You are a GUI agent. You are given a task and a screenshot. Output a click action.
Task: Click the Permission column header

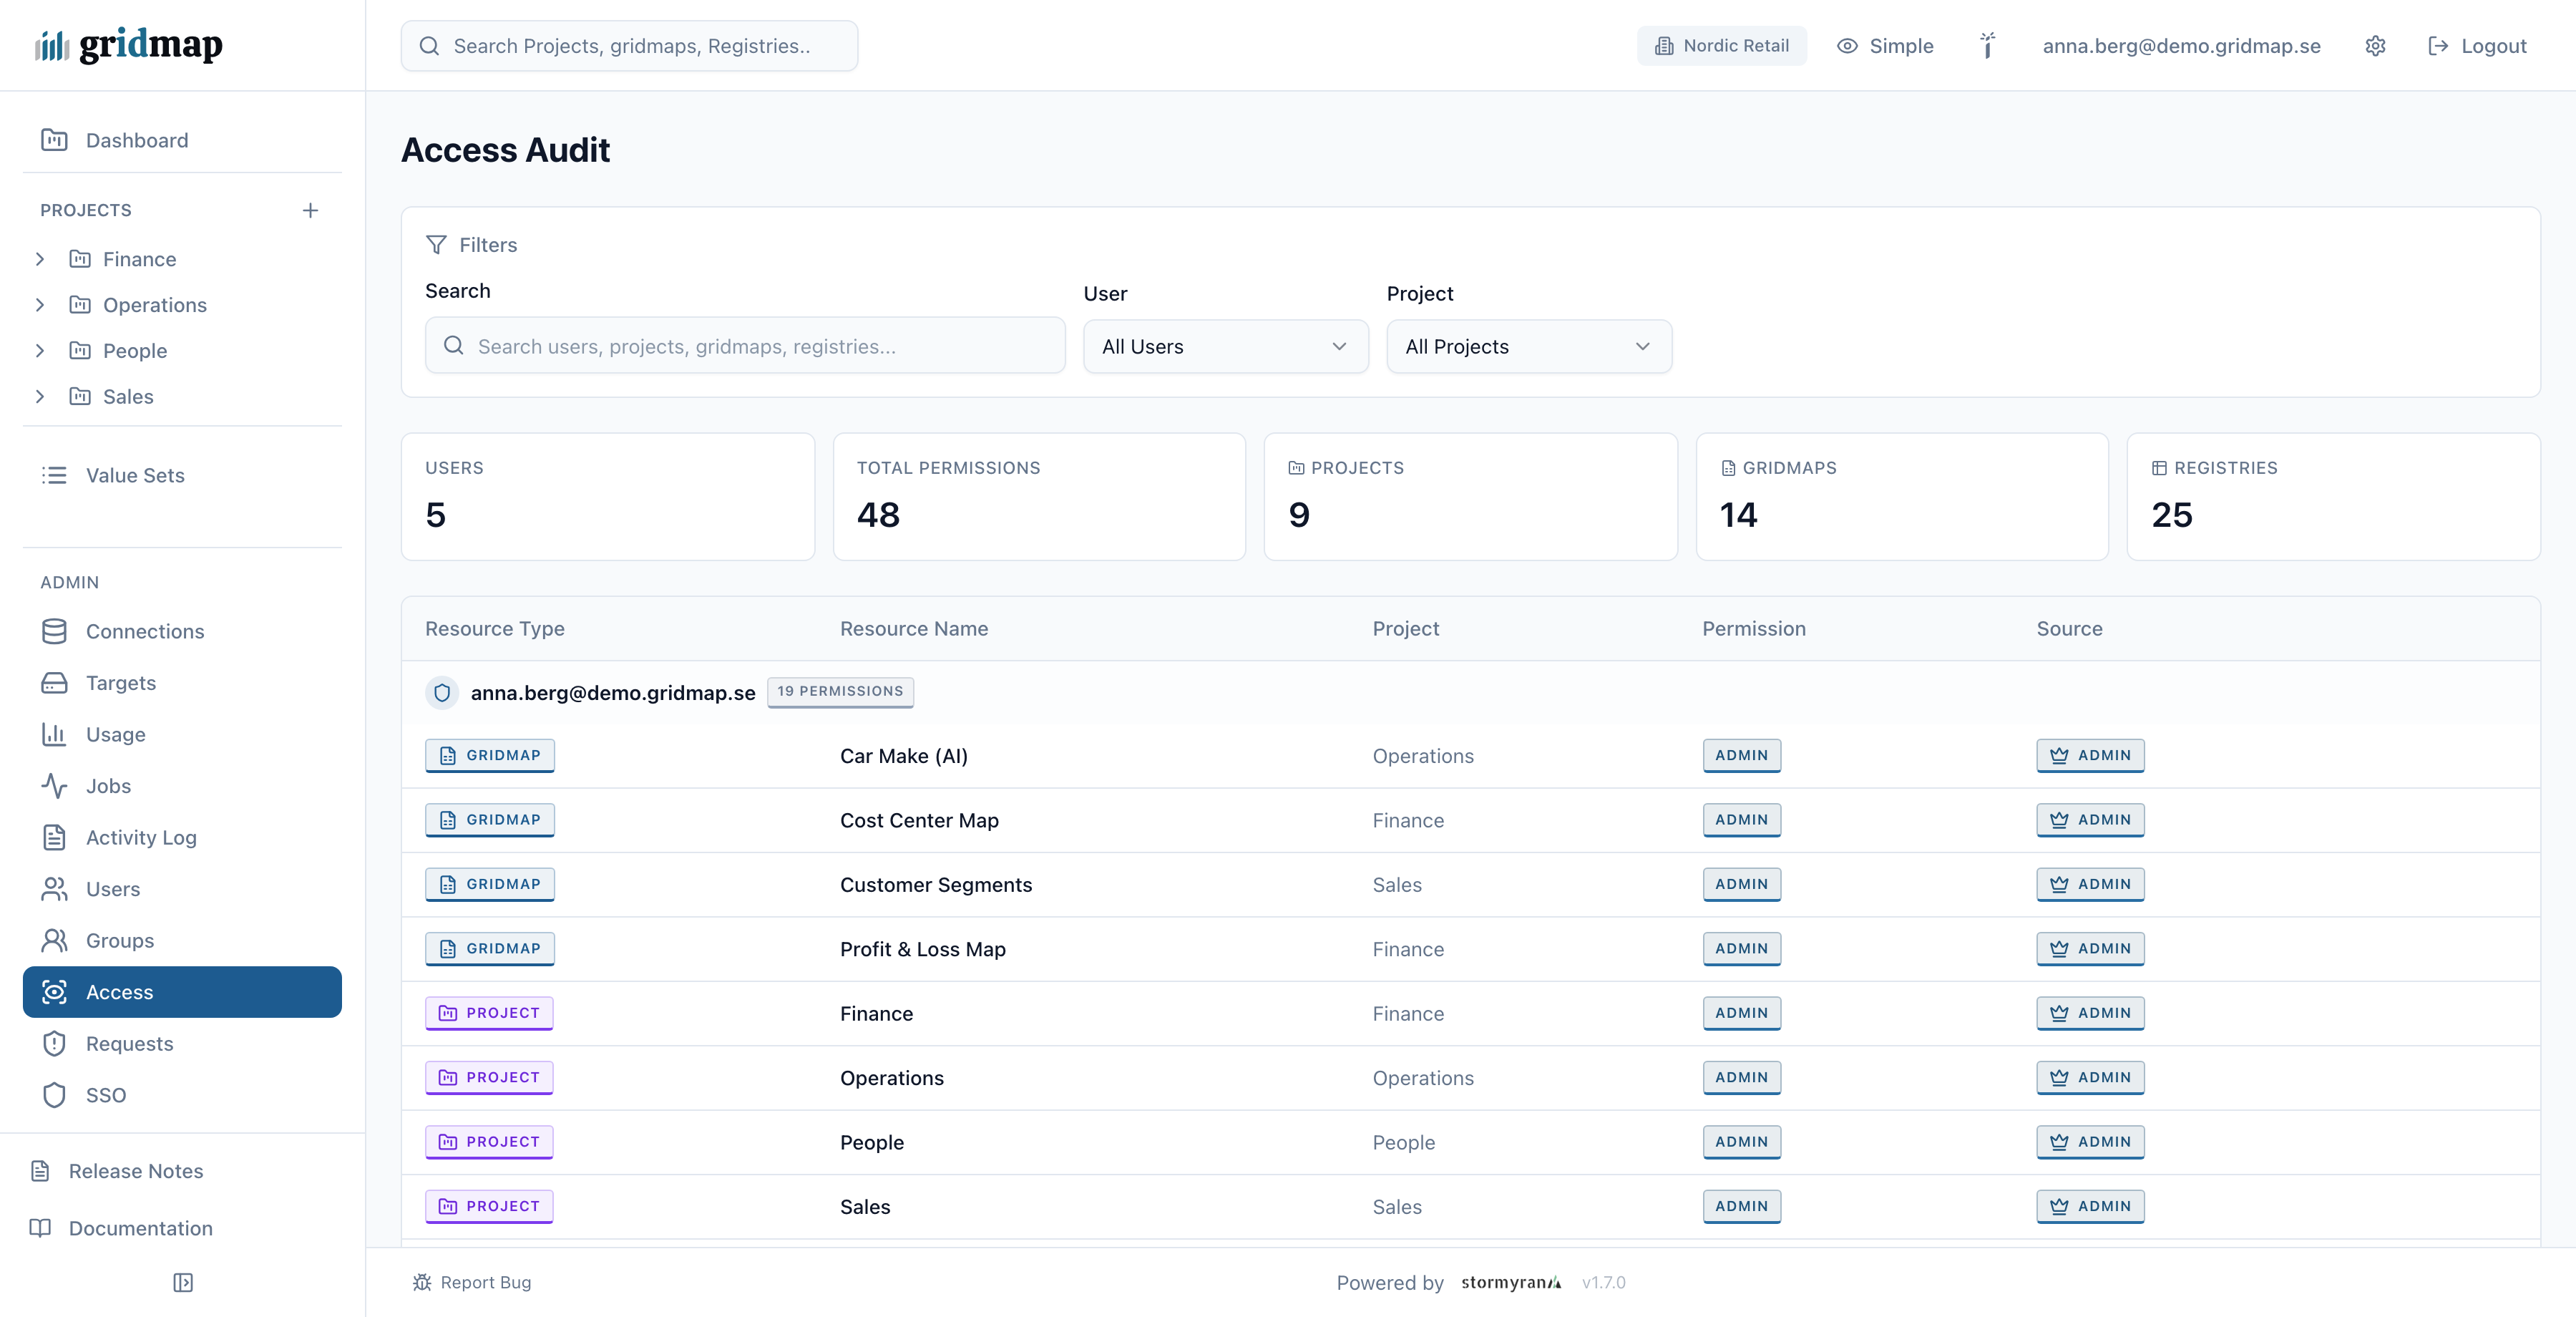1754,629
